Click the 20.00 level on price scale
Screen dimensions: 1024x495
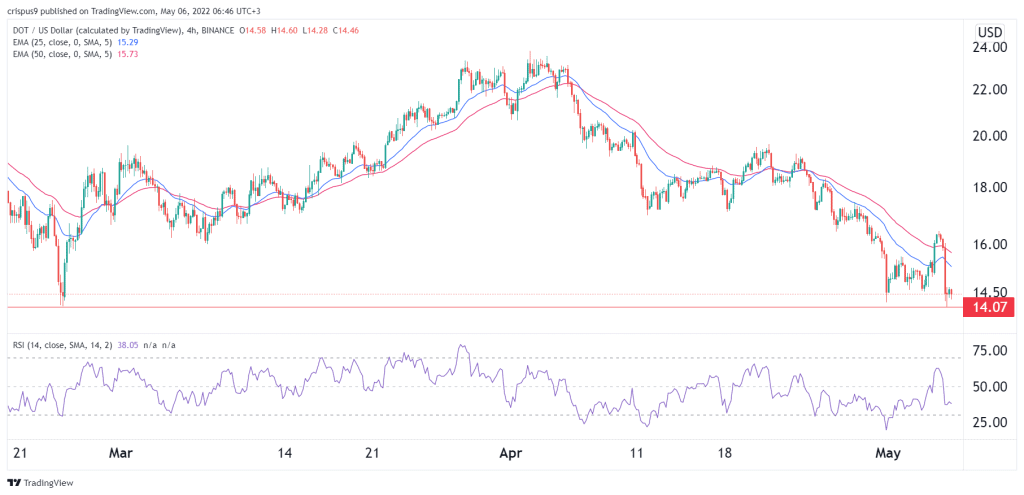(x=988, y=136)
